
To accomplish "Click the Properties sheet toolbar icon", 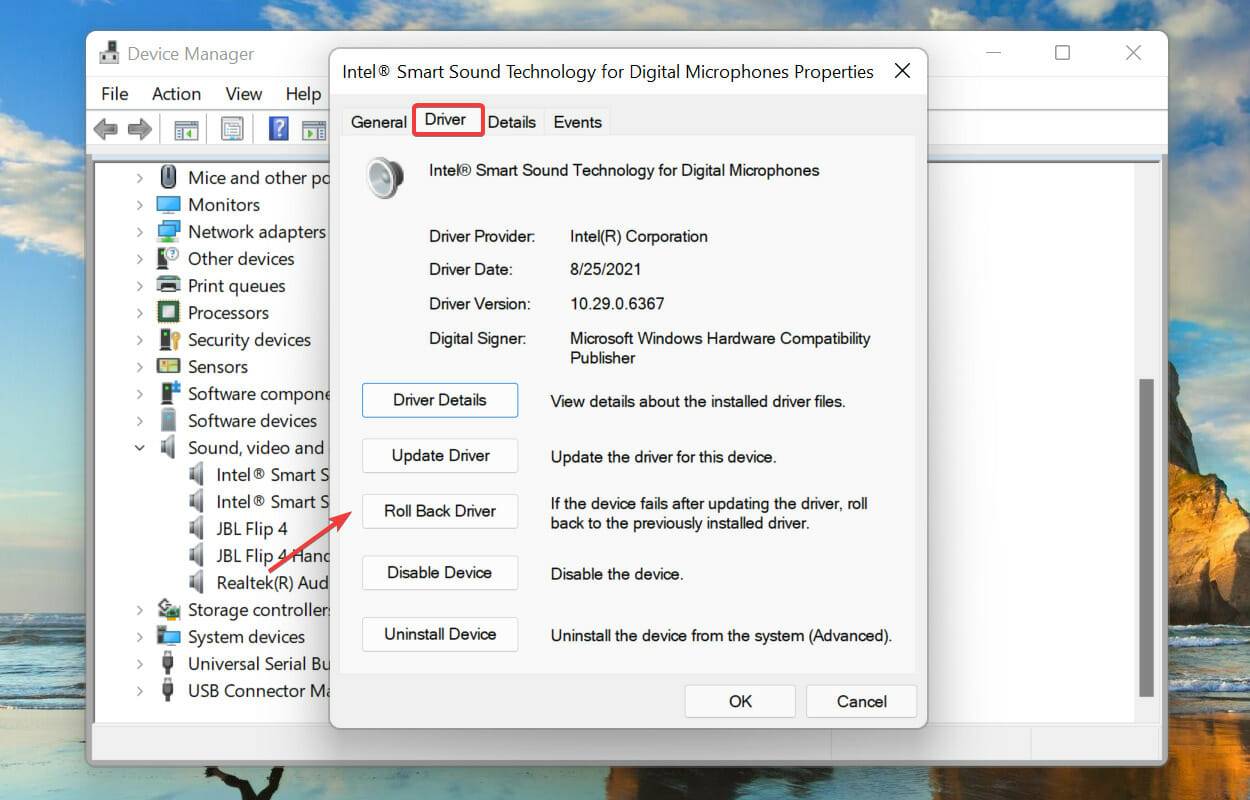I will (x=232, y=129).
